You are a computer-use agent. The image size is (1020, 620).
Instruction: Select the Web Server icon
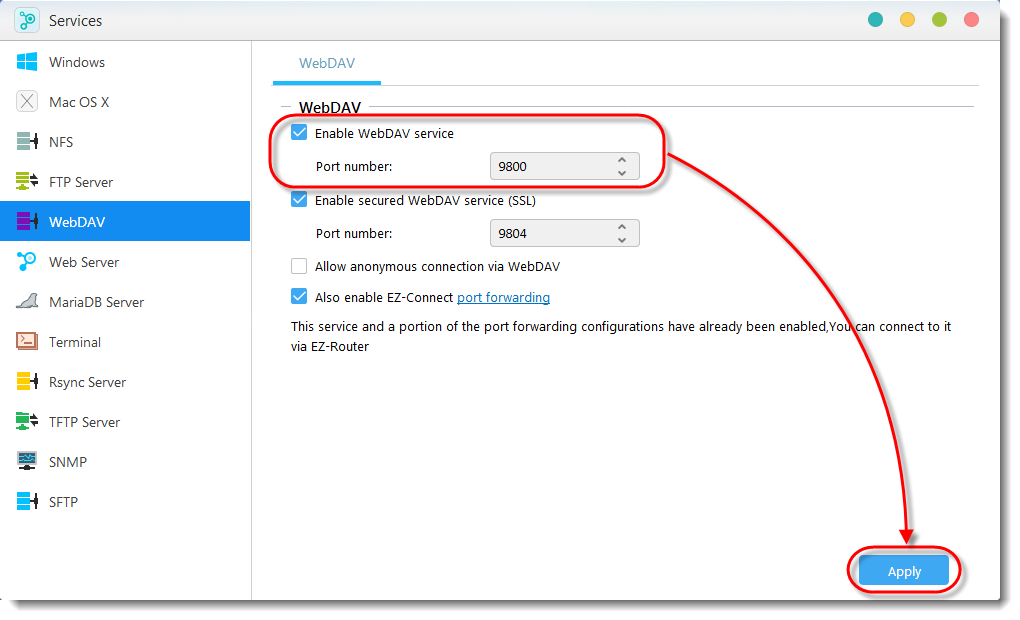coord(30,261)
